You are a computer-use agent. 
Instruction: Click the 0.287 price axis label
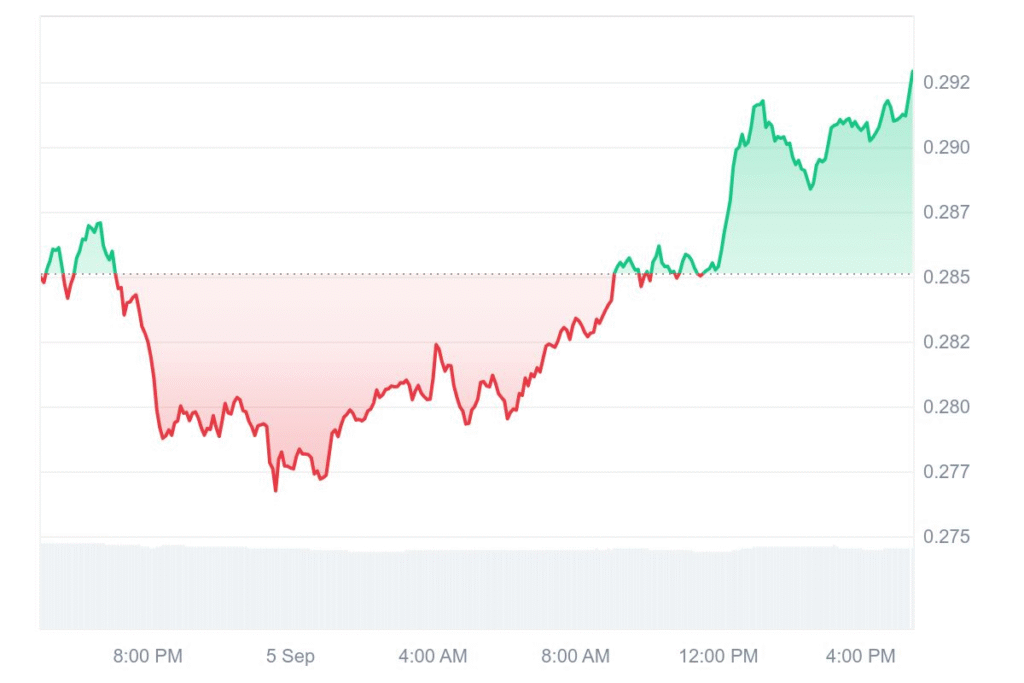pyautogui.click(x=946, y=212)
